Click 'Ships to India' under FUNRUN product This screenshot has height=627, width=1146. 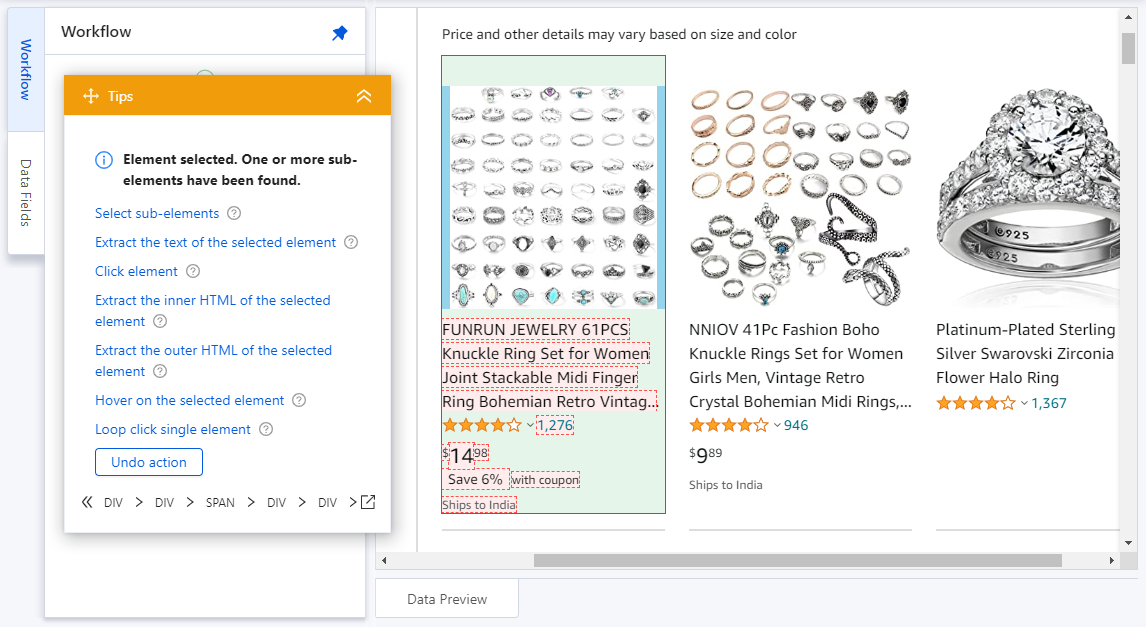(479, 505)
